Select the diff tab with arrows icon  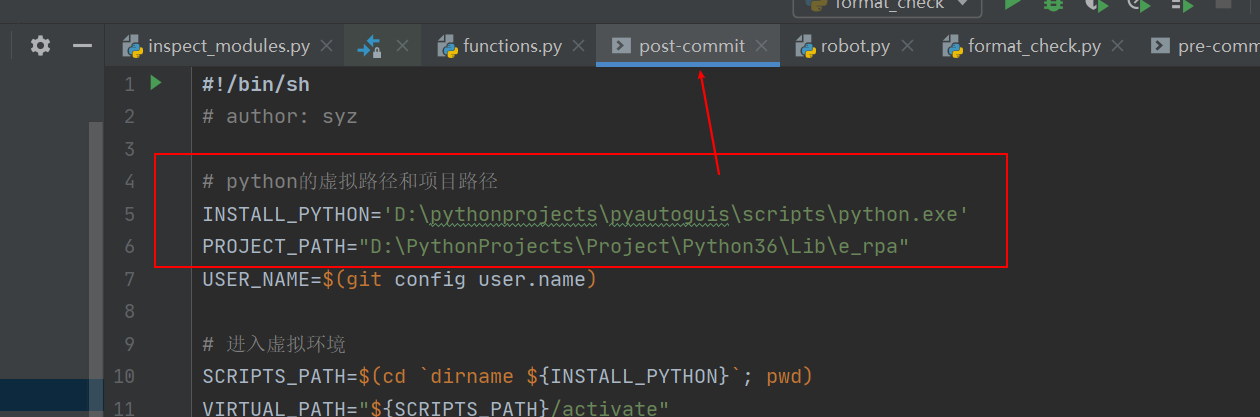(x=370, y=46)
